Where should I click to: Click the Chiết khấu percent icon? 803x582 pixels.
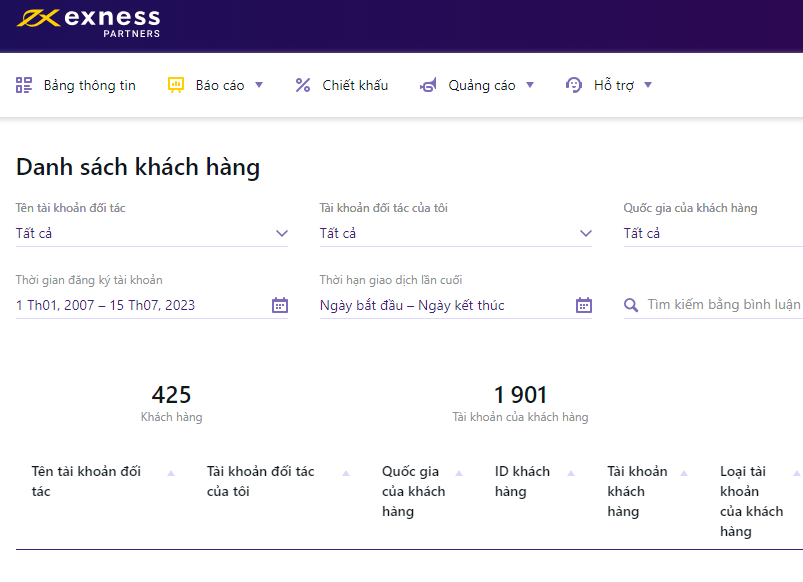pos(303,85)
